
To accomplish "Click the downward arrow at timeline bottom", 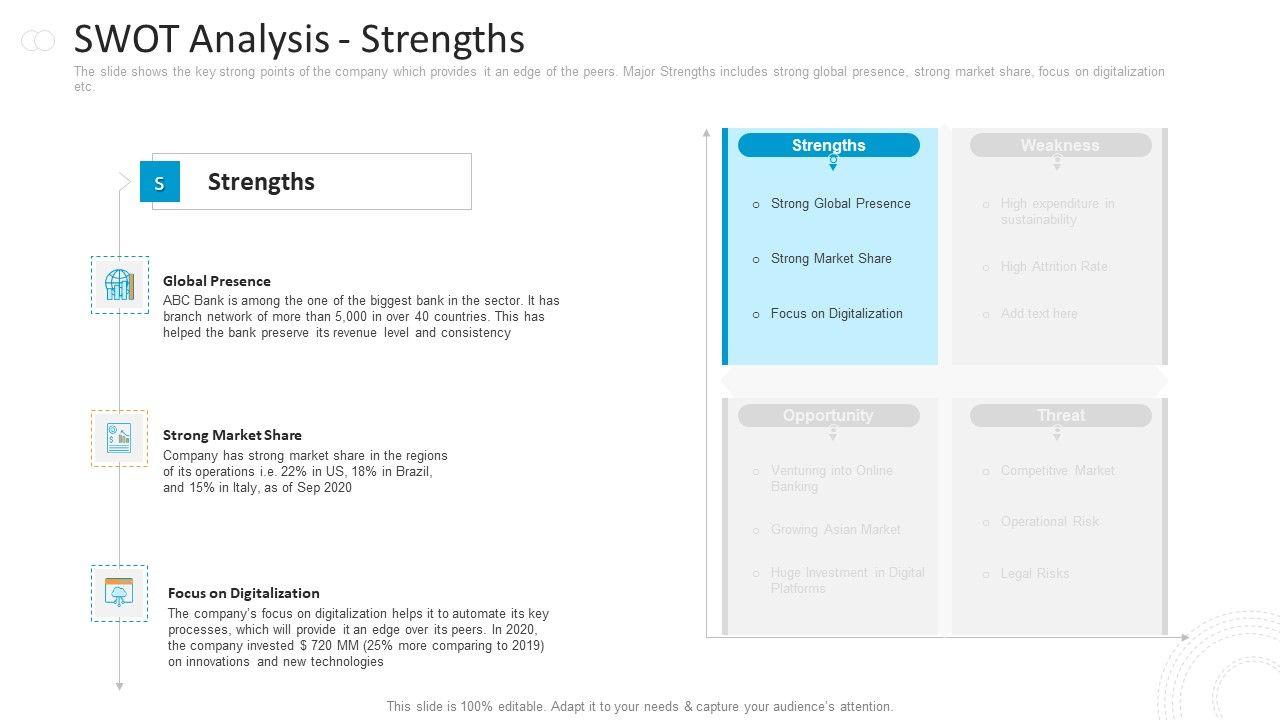I will point(119,686).
